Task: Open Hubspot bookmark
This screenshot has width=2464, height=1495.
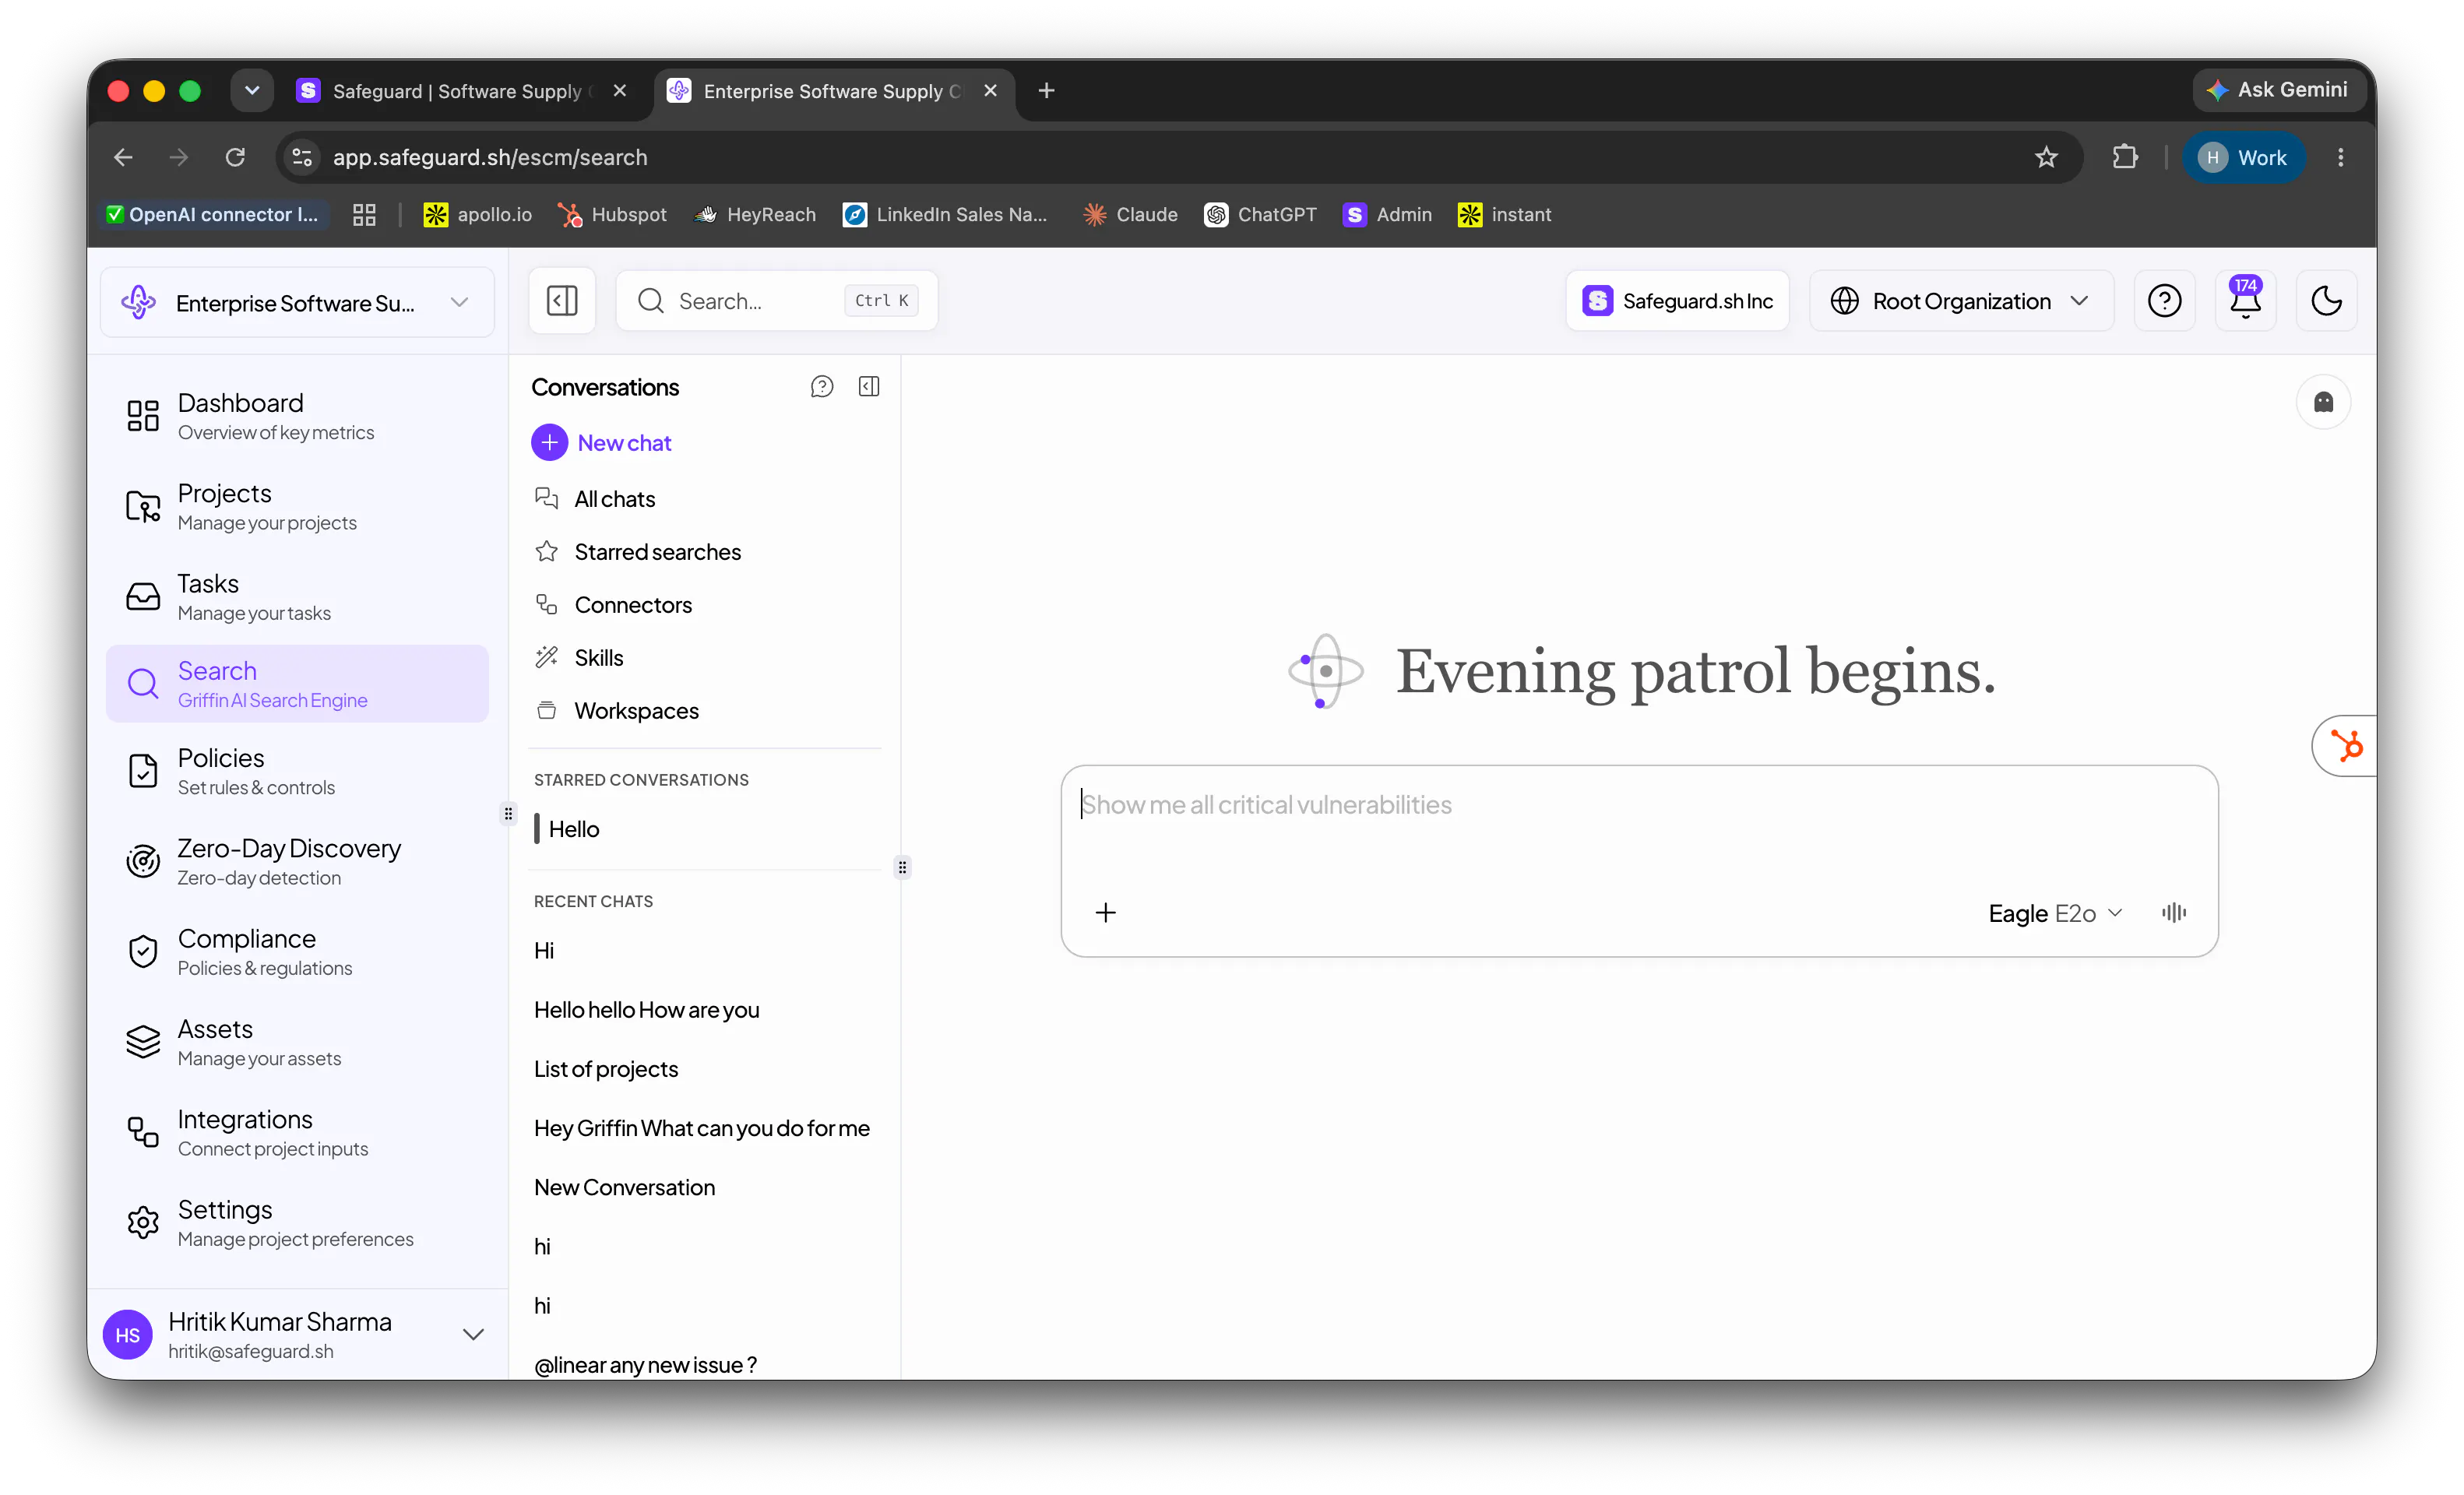Action: click(x=613, y=214)
